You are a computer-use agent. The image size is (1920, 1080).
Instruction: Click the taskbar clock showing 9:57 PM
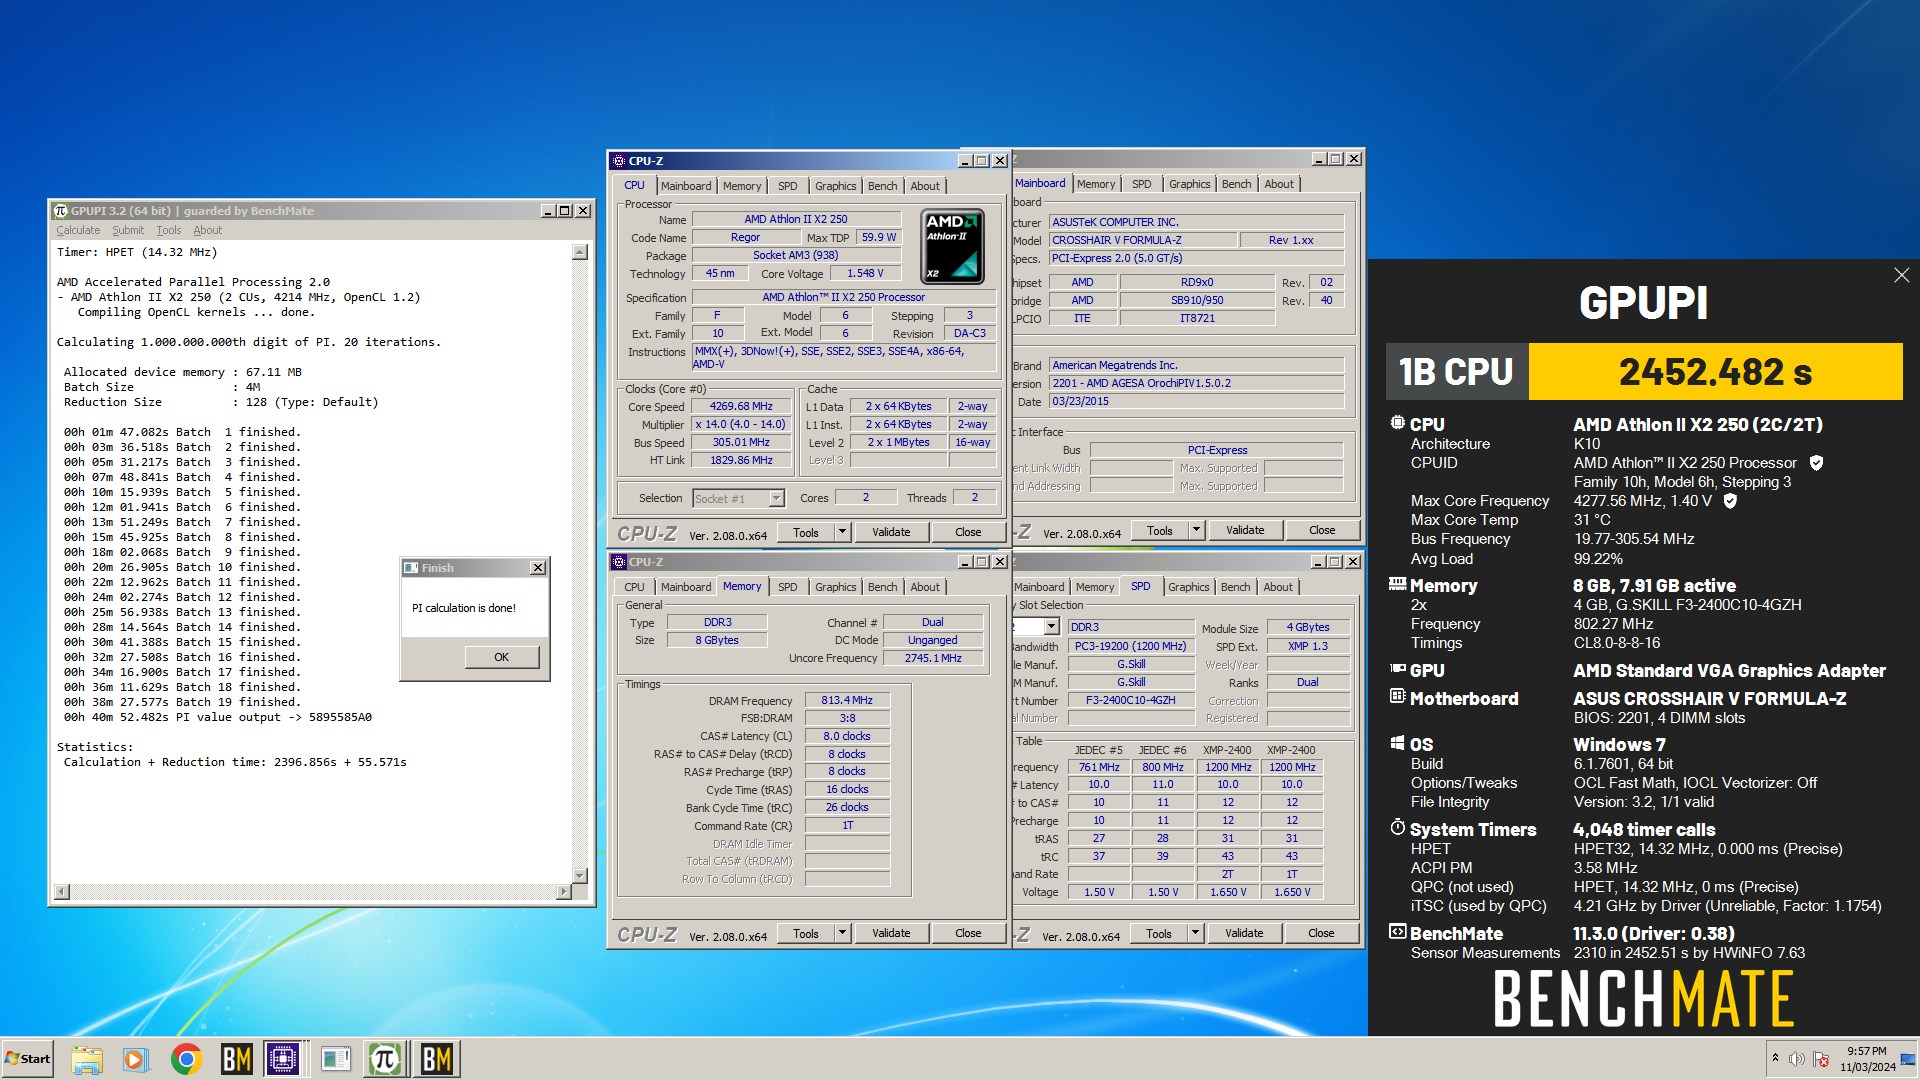coord(1866,1059)
